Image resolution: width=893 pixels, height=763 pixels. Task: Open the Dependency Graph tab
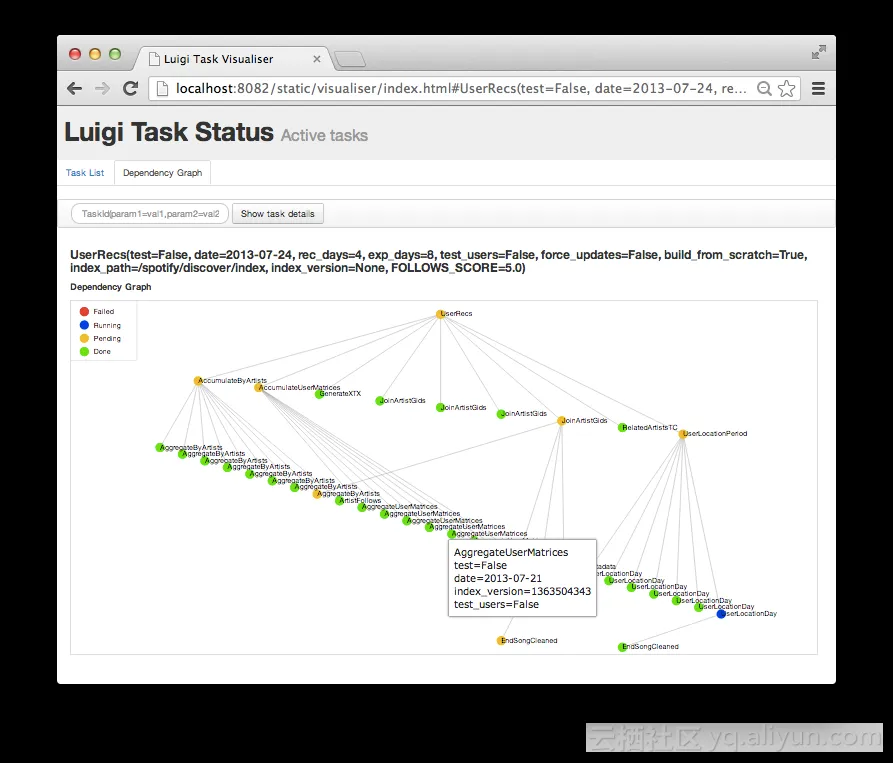click(x=162, y=172)
